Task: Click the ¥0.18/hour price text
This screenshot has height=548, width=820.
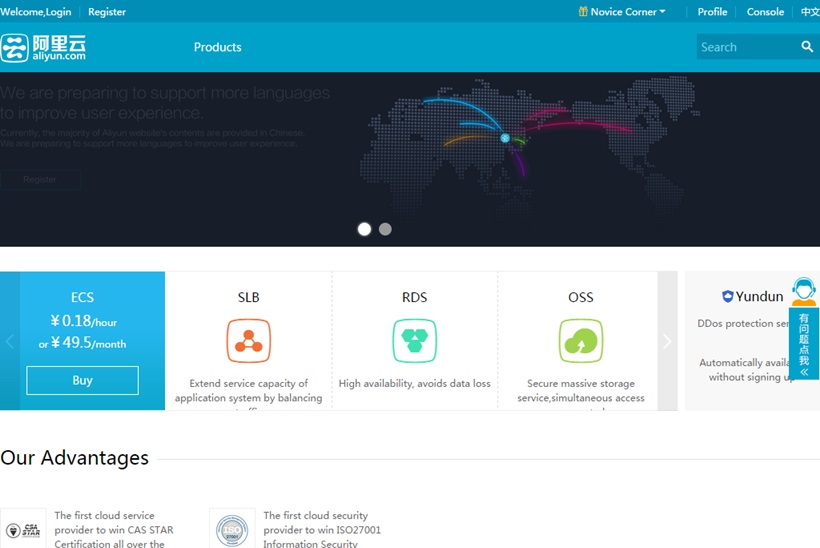Action: tap(84, 321)
